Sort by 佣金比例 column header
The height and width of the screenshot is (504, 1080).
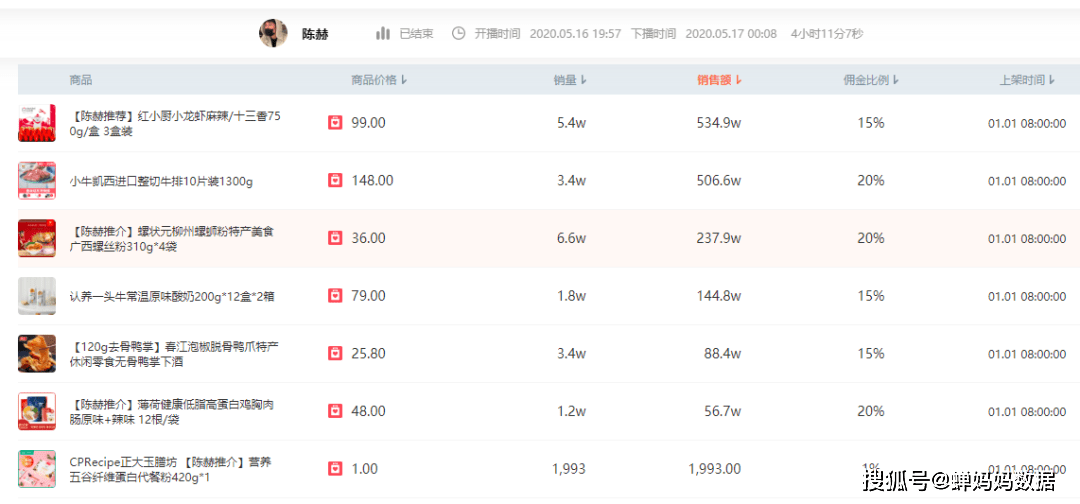[871, 80]
